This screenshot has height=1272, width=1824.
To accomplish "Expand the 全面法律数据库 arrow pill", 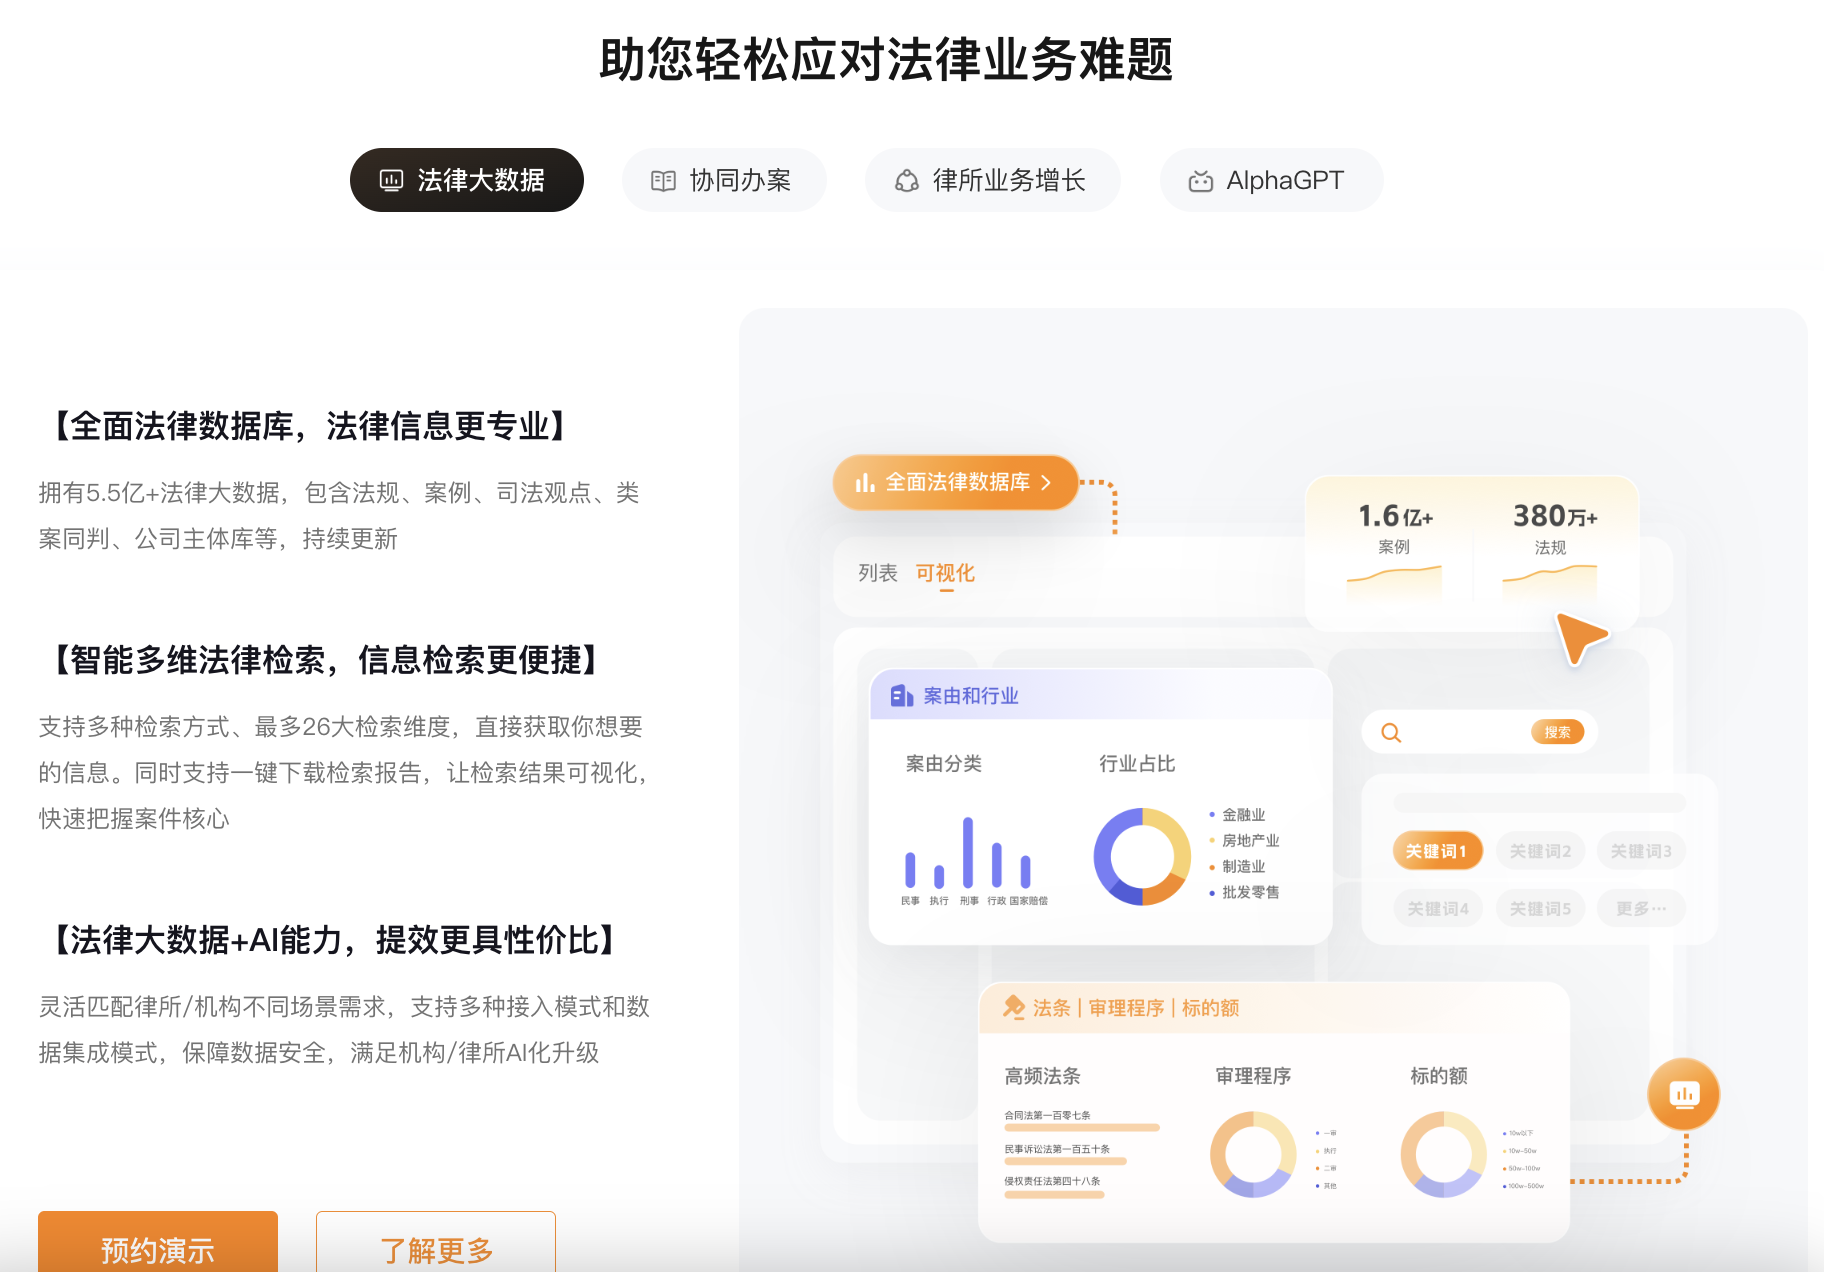I will [955, 483].
